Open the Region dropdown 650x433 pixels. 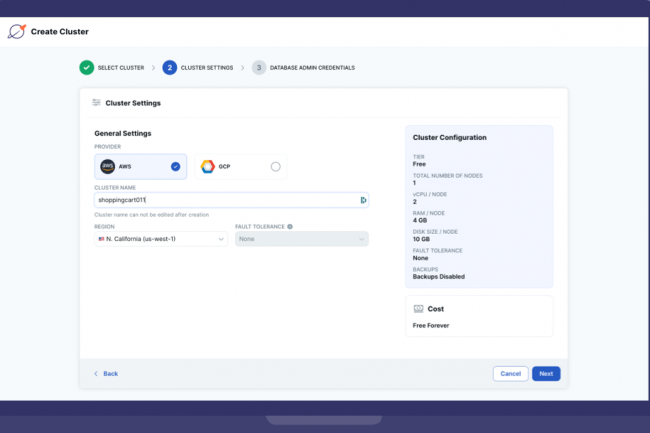[x=161, y=239]
